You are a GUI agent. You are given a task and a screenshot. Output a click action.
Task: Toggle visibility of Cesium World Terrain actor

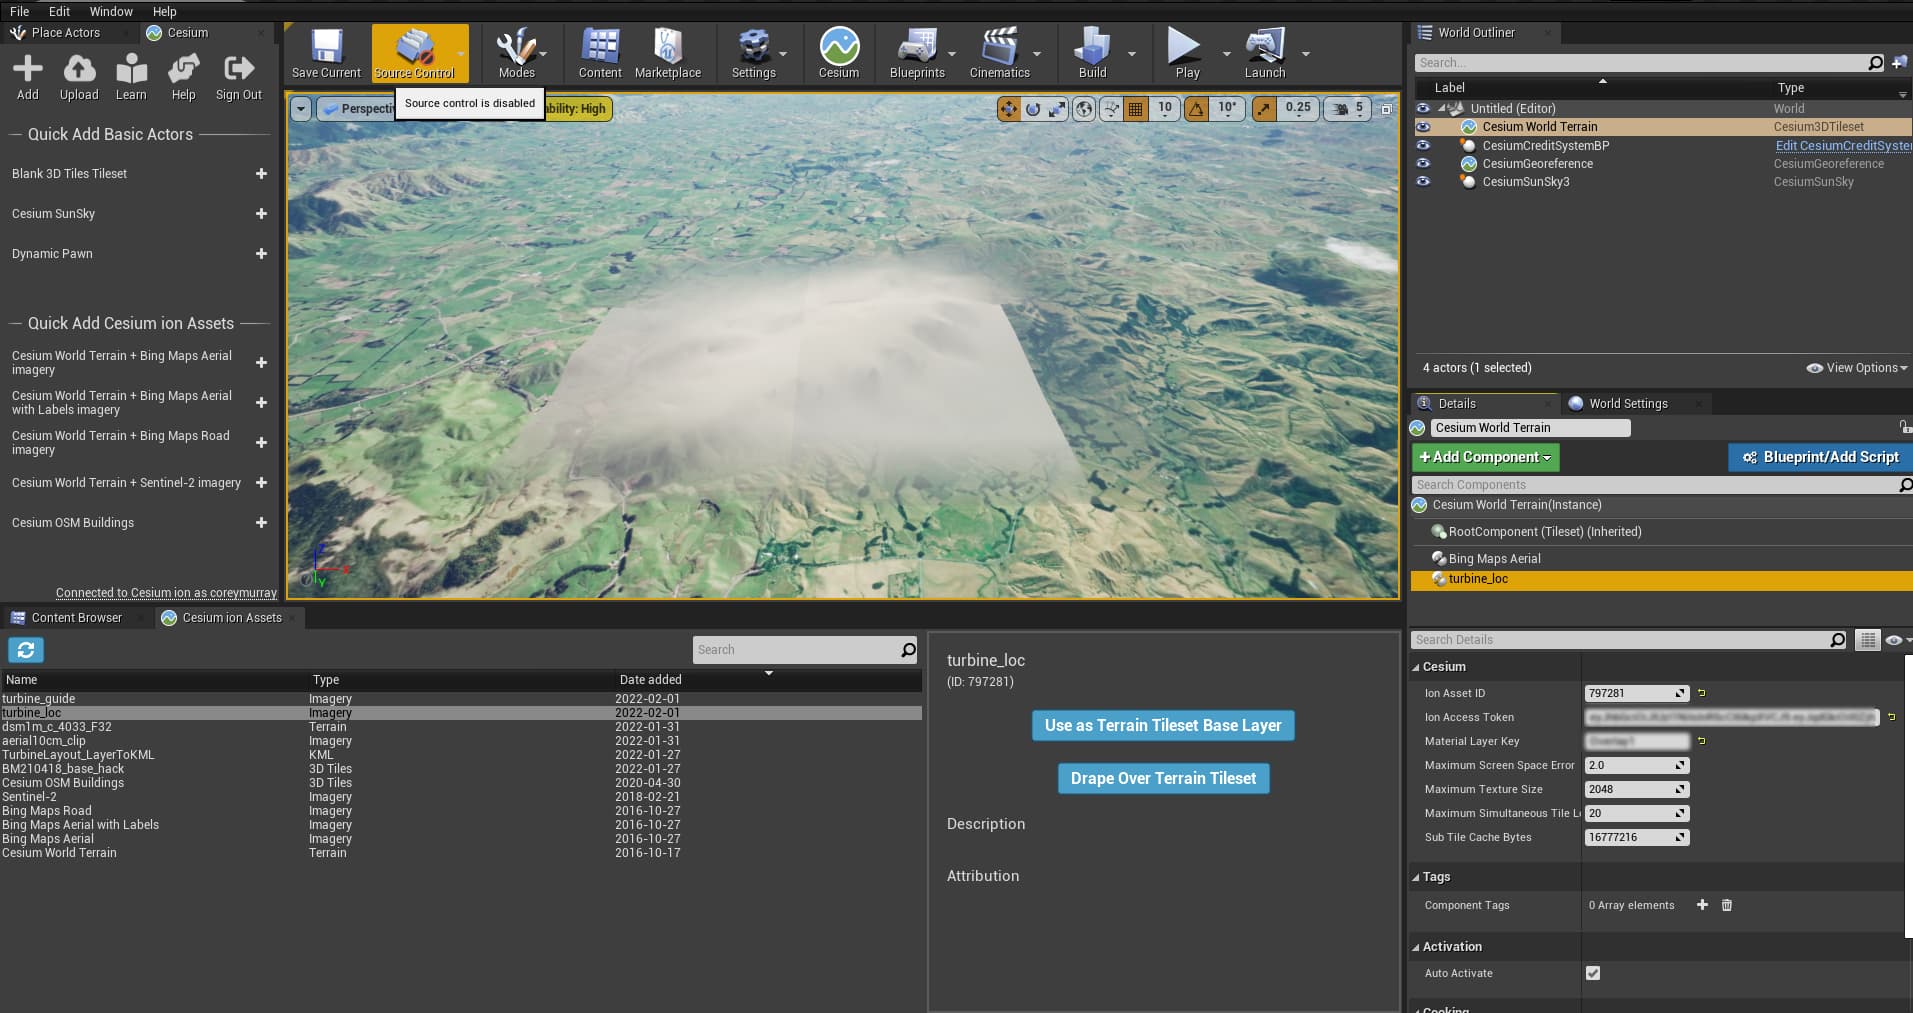[x=1423, y=127]
